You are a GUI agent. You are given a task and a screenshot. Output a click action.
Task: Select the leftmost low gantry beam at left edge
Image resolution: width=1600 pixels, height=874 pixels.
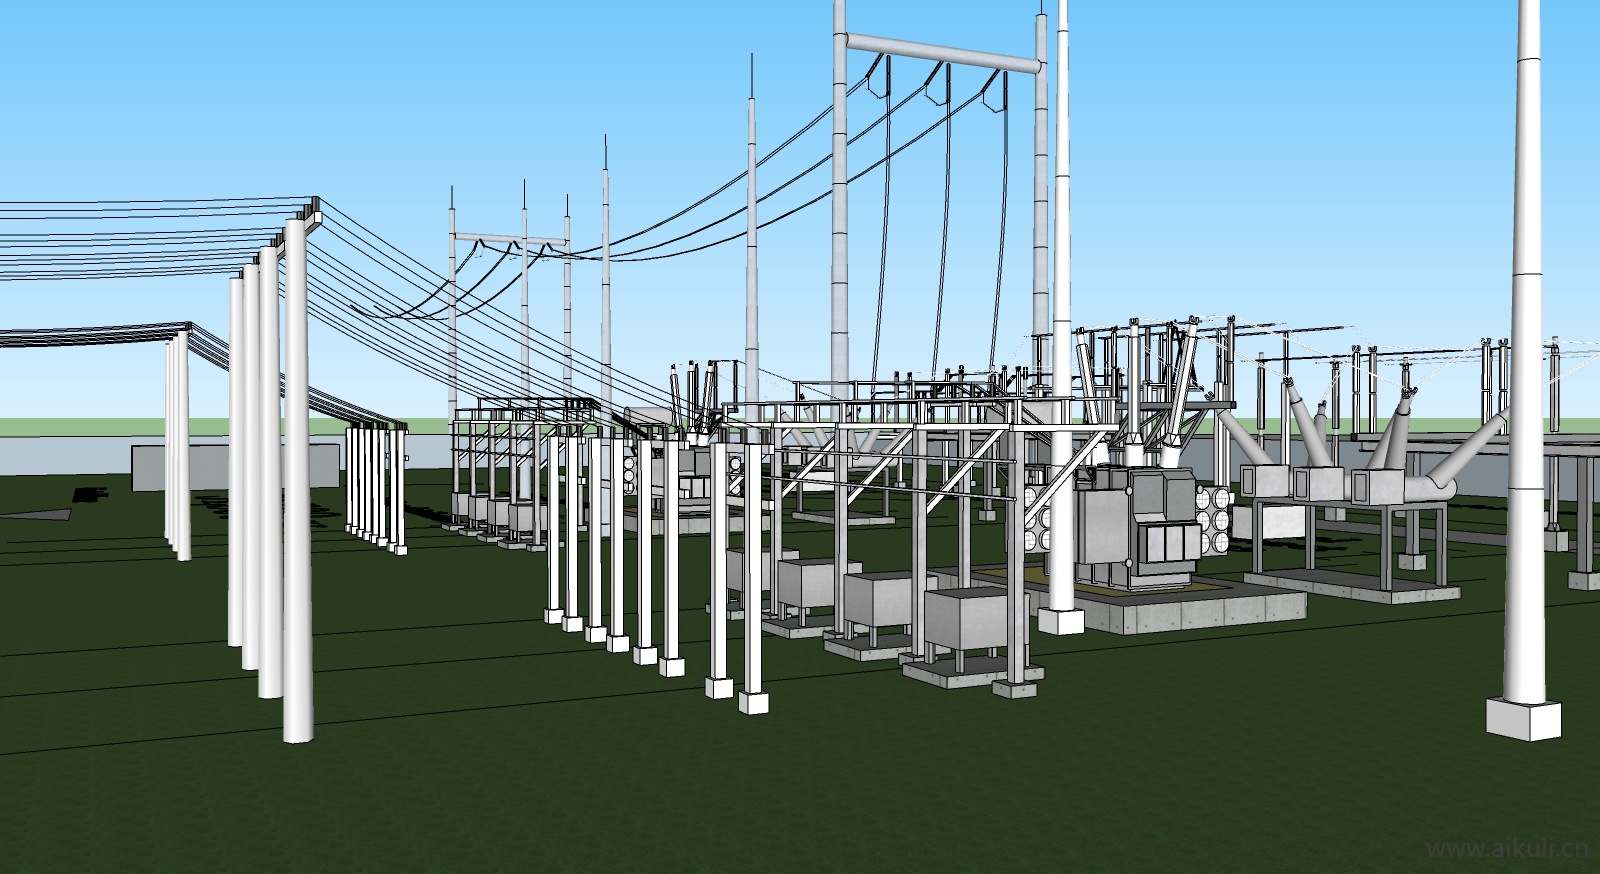90,332
